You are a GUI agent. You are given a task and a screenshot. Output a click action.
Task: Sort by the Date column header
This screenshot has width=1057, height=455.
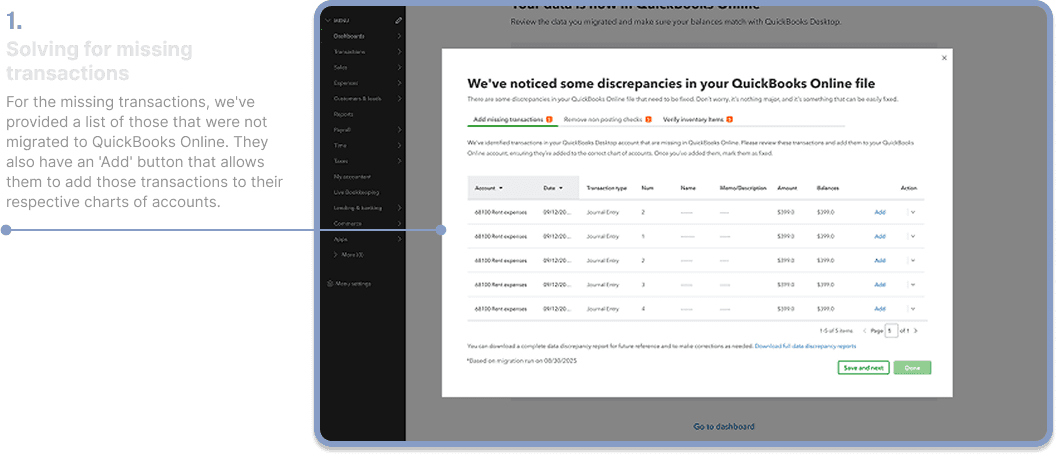coord(553,188)
